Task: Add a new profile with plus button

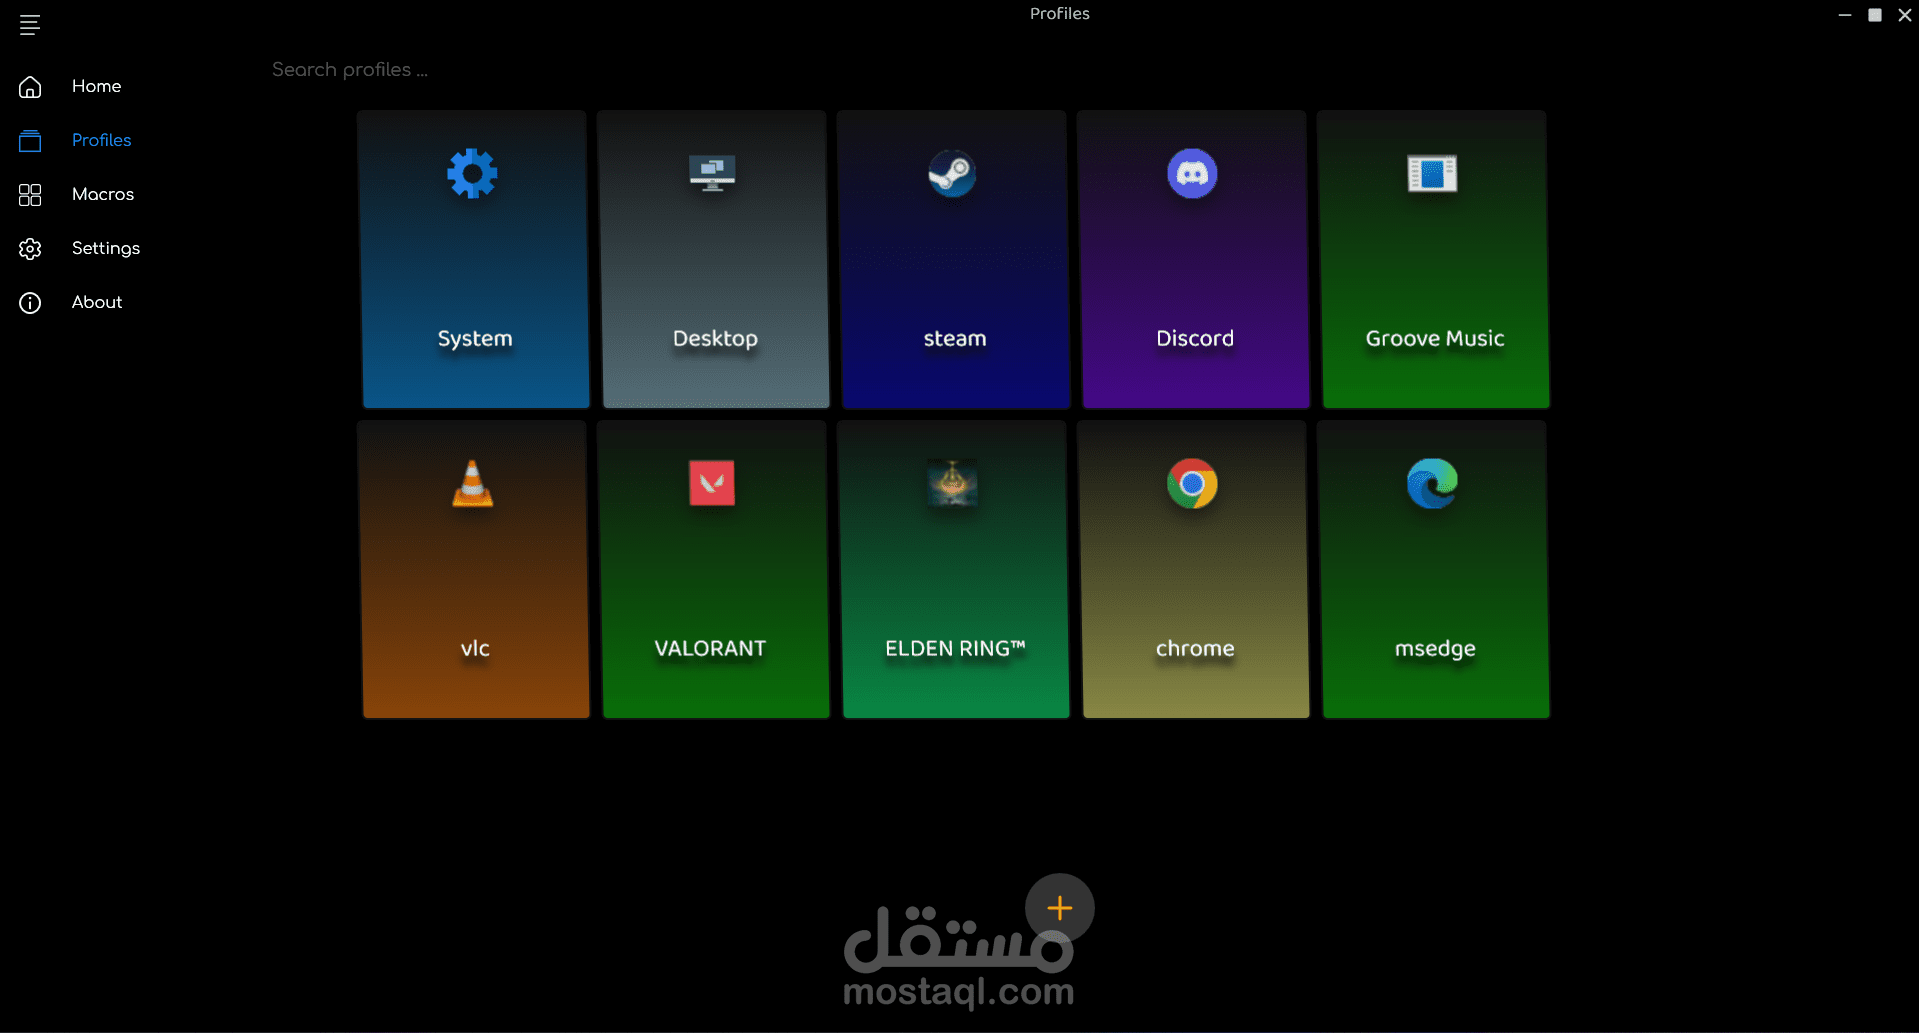Action: coord(1060,908)
